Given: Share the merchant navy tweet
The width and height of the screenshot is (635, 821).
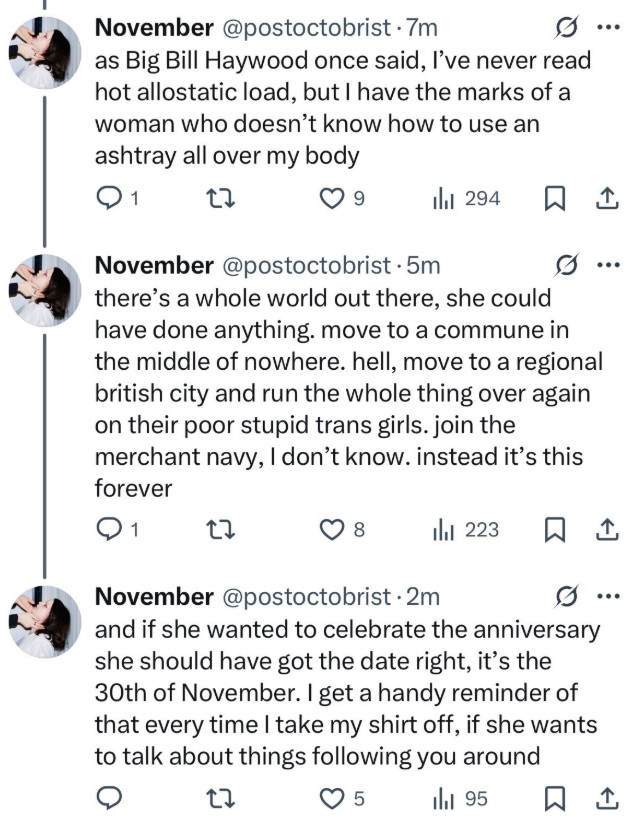Looking at the screenshot, I should pos(606,529).
